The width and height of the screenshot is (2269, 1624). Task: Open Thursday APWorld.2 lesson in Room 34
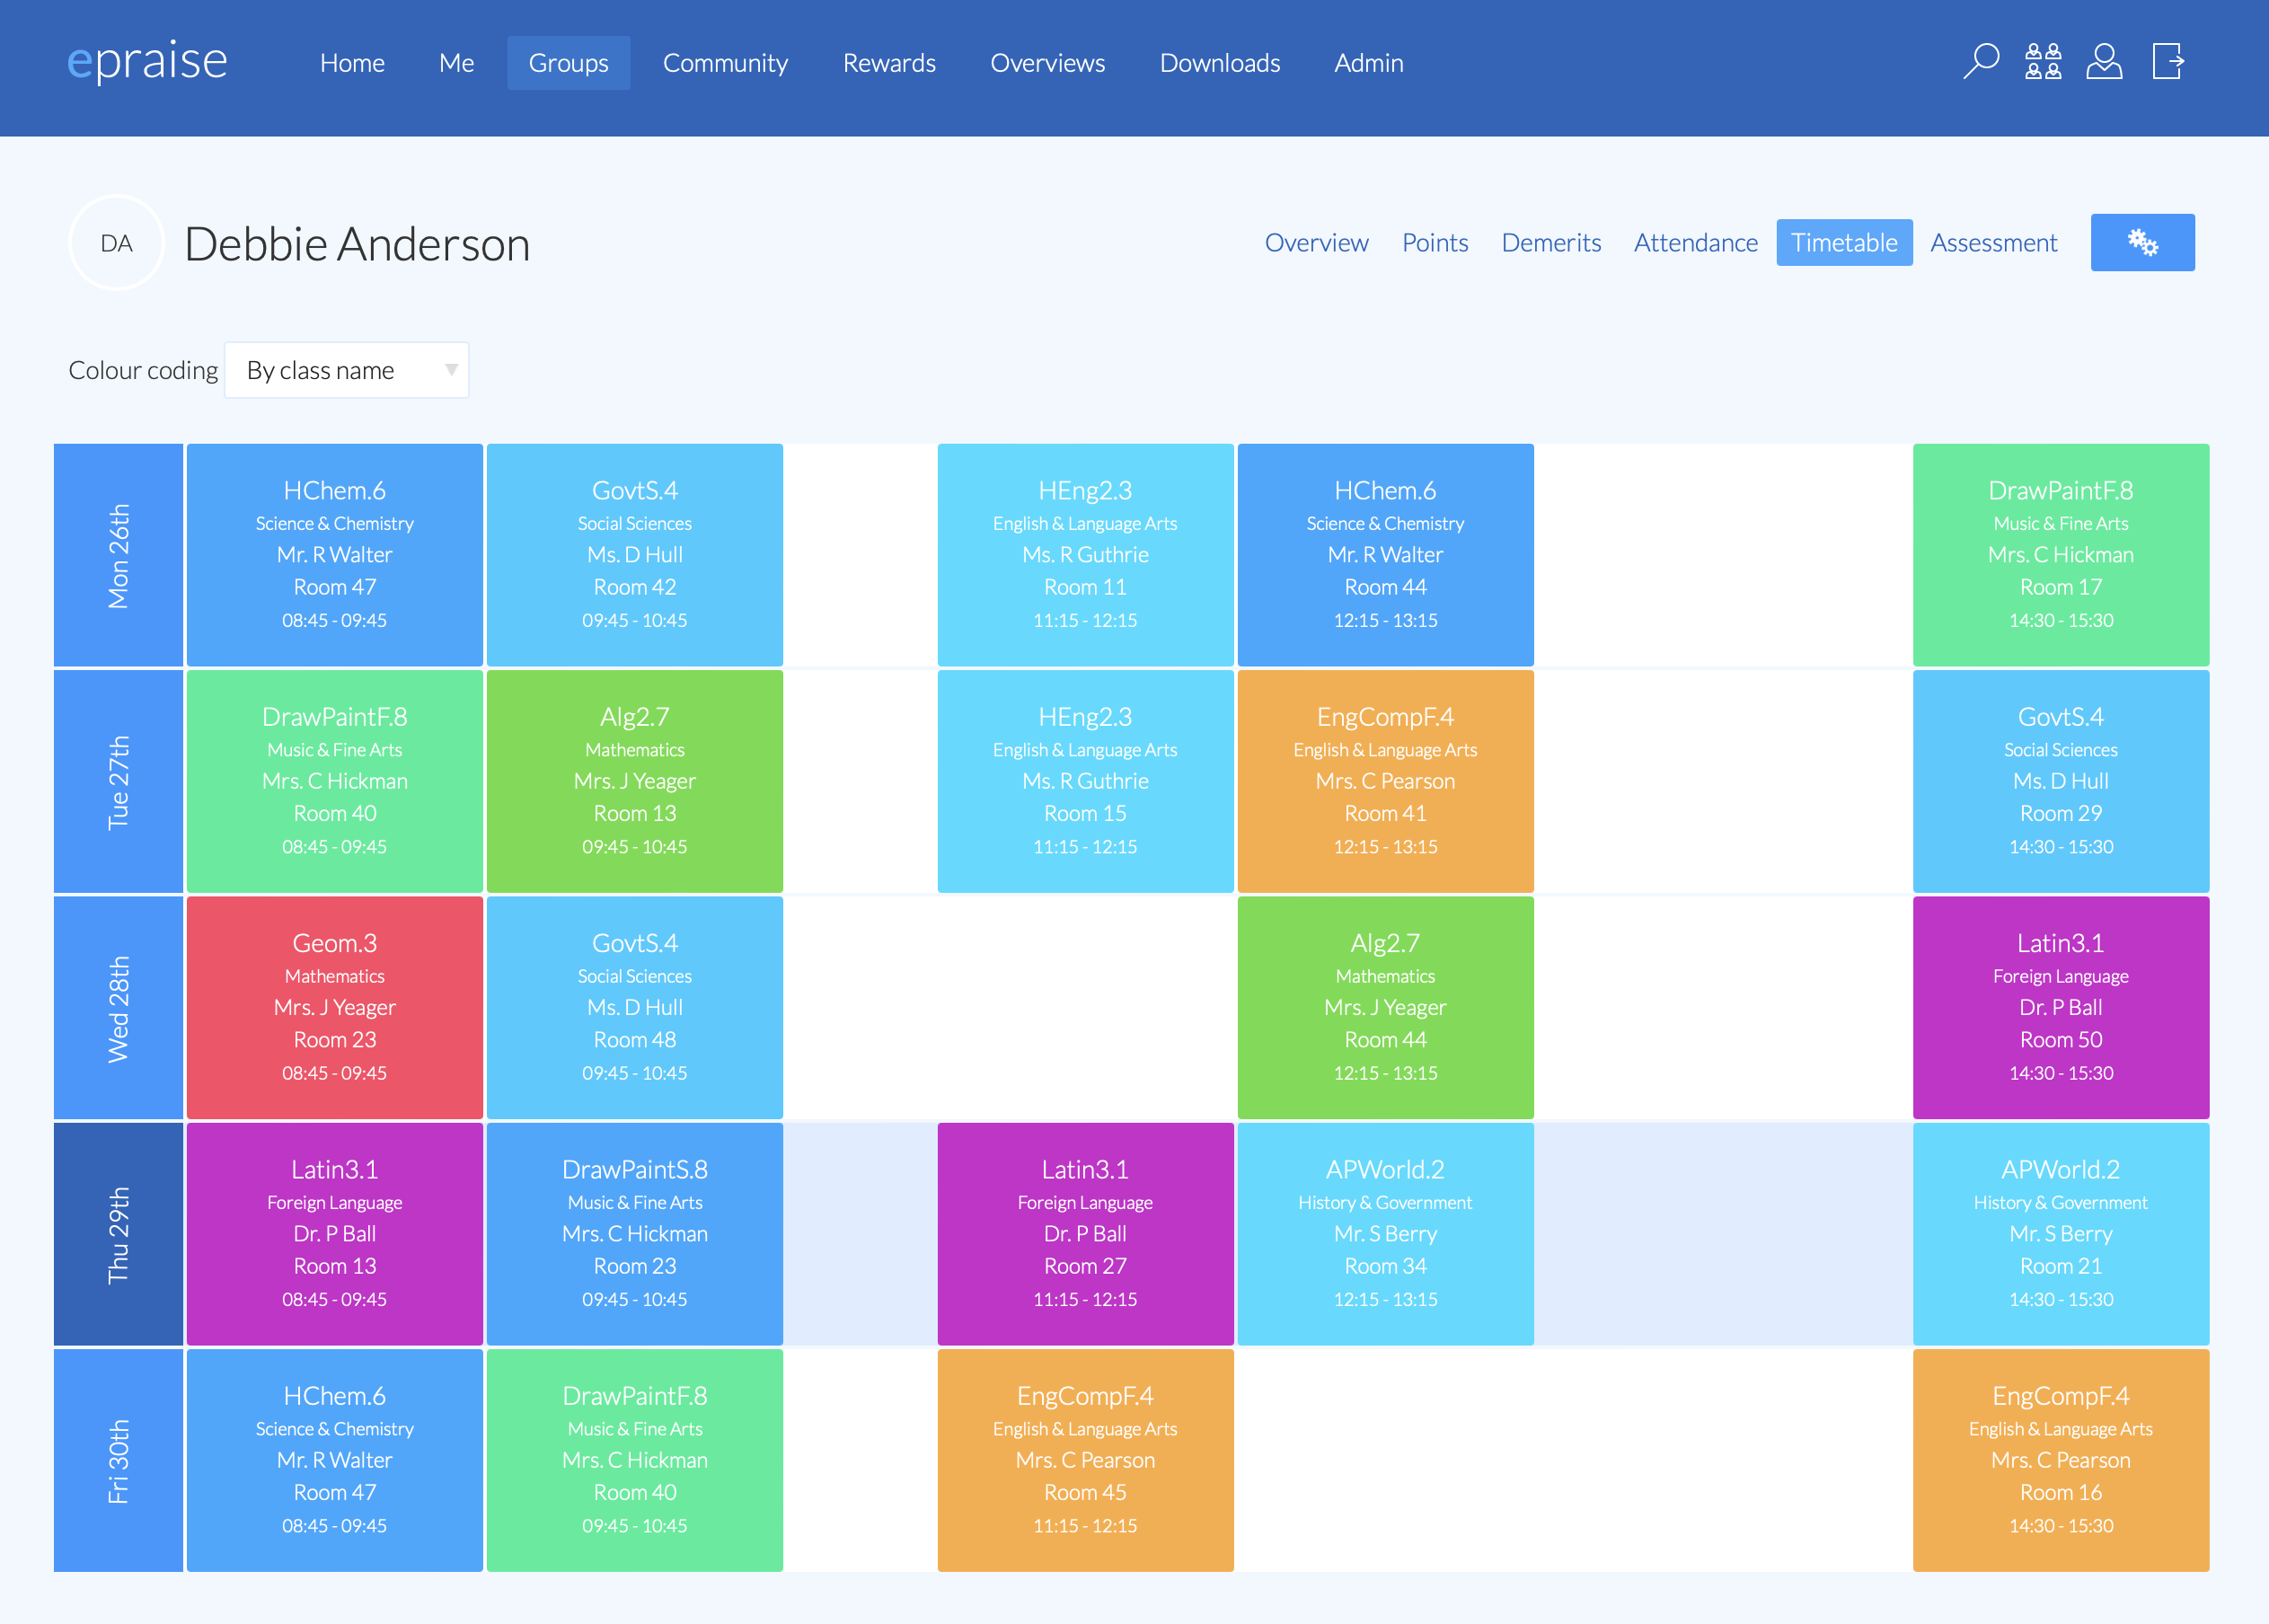pos(1385,1234)
